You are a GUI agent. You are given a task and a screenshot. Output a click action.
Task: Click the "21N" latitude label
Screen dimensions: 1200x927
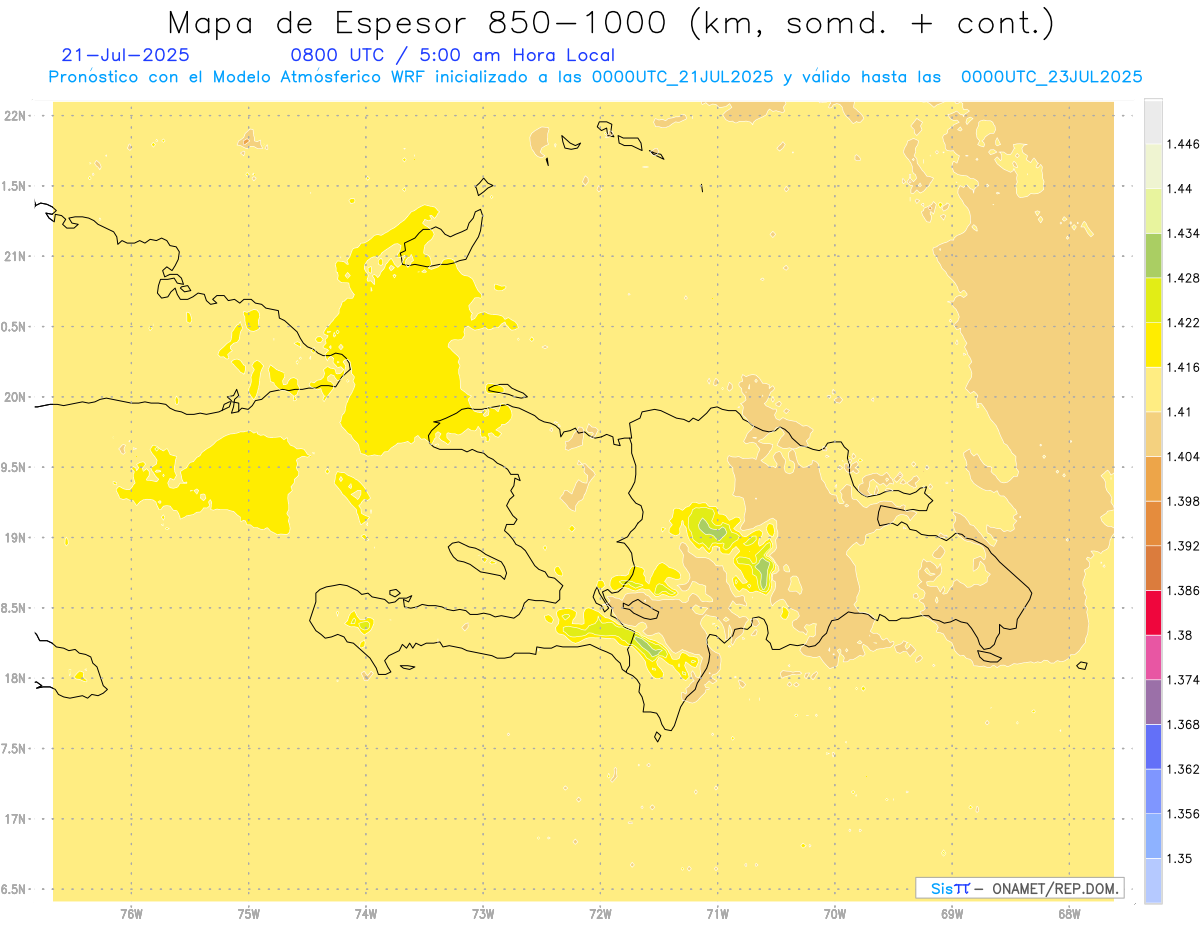(x=15, y=257)
